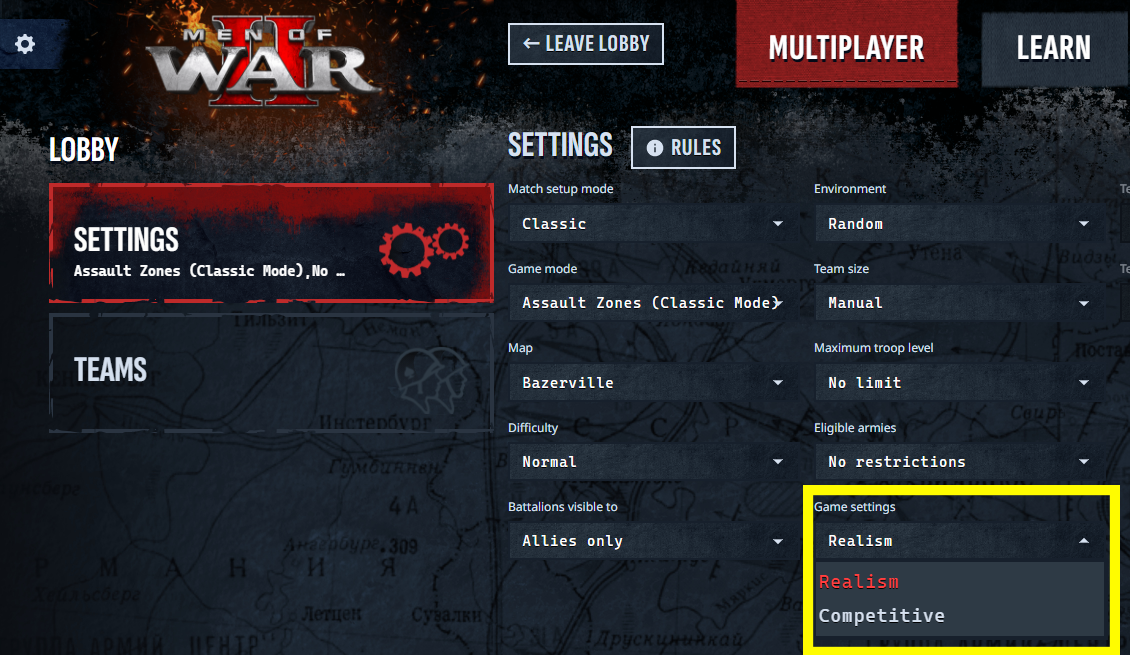Switch to the Multiplayer tab
This screenshot has height=655, width=1130.
[846, 45]
